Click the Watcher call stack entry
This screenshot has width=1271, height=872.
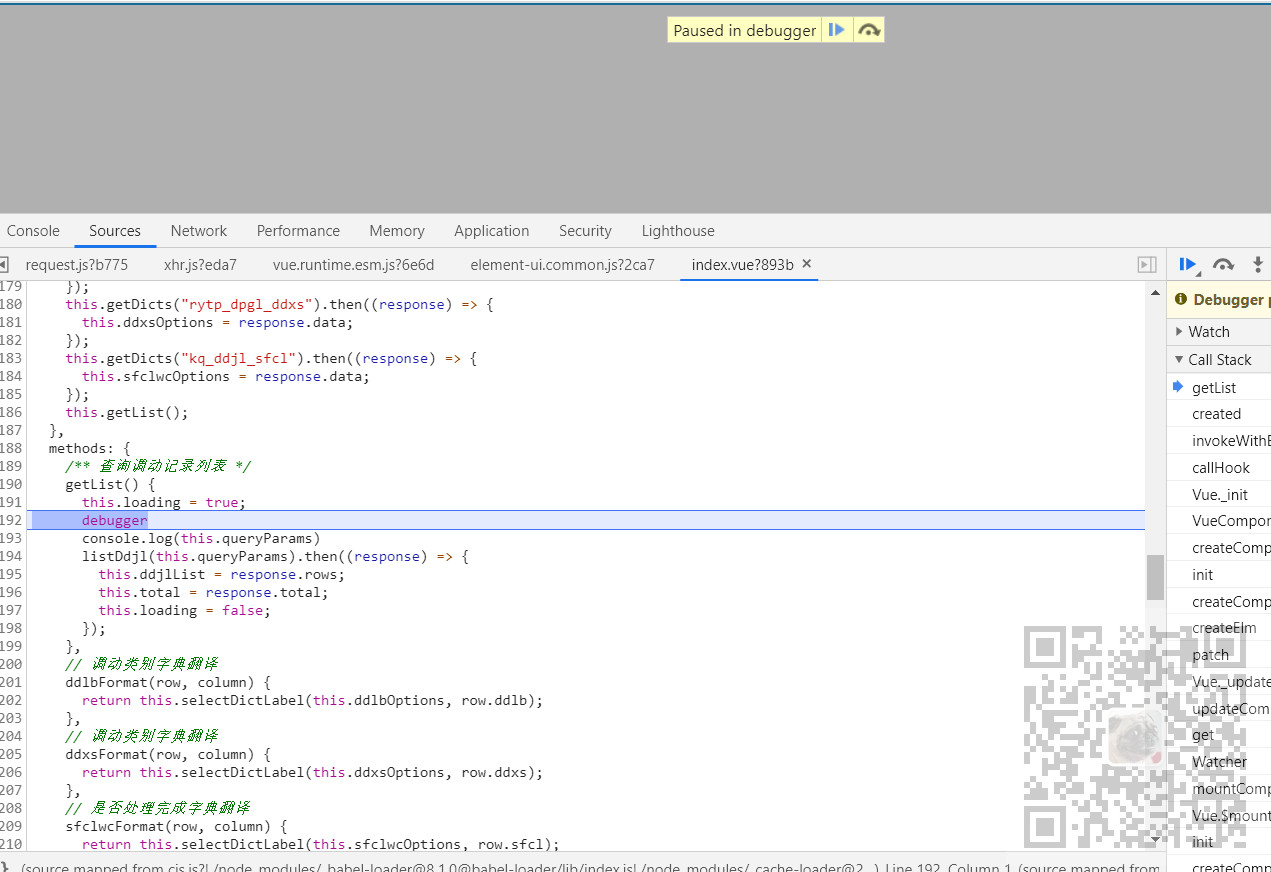1219,761
